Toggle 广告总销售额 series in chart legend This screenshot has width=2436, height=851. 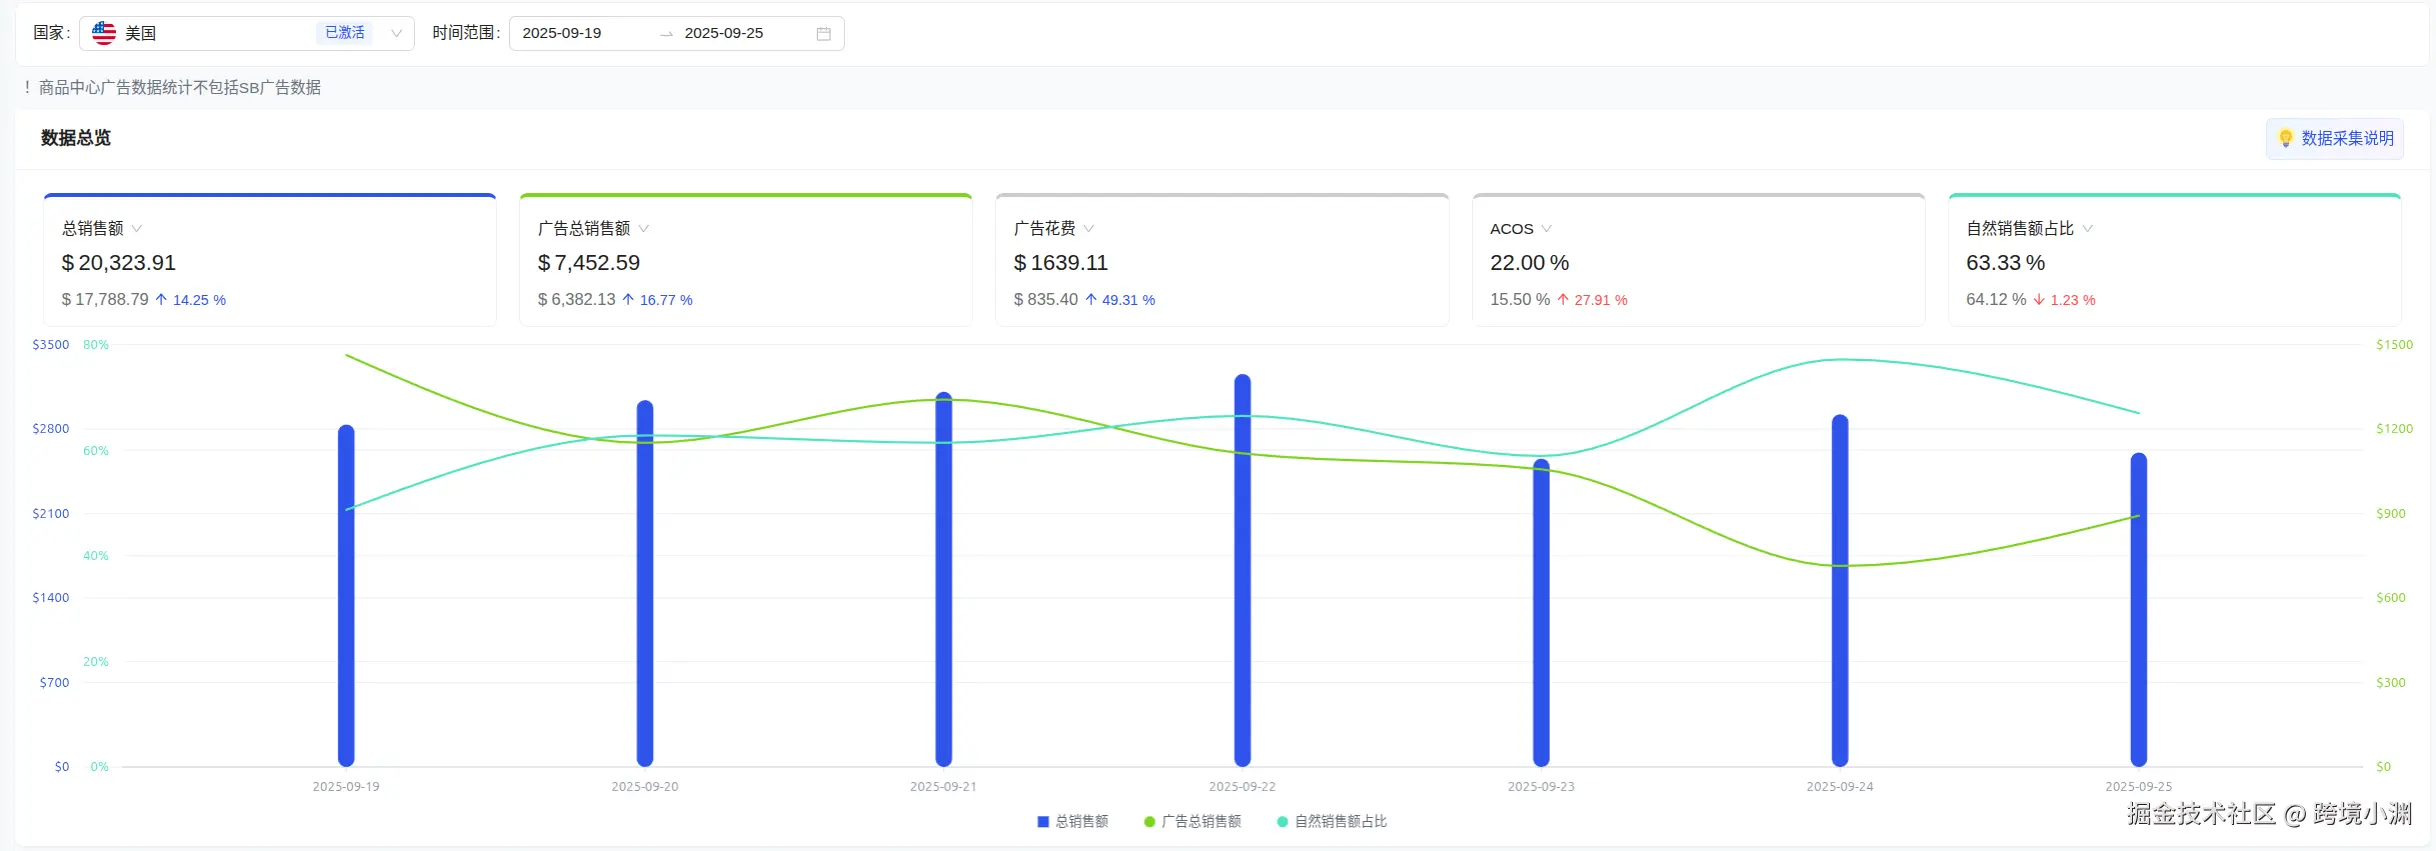coord(1192,821)
